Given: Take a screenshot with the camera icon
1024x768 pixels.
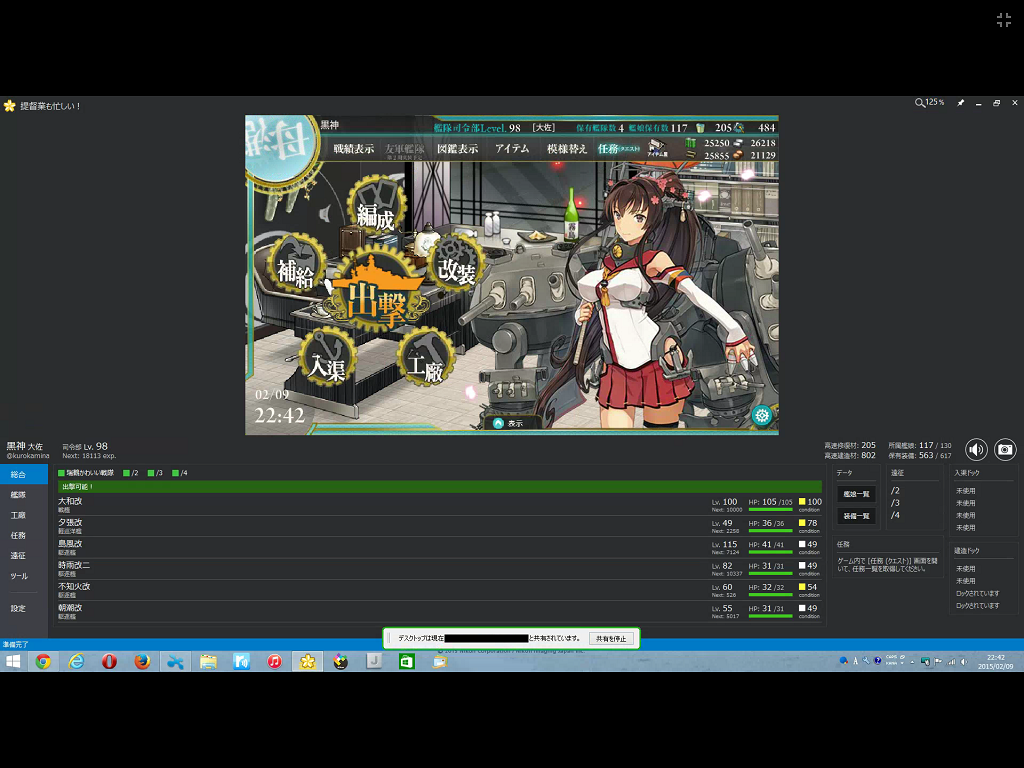Looking at the screenshot, I should 1005,449.
